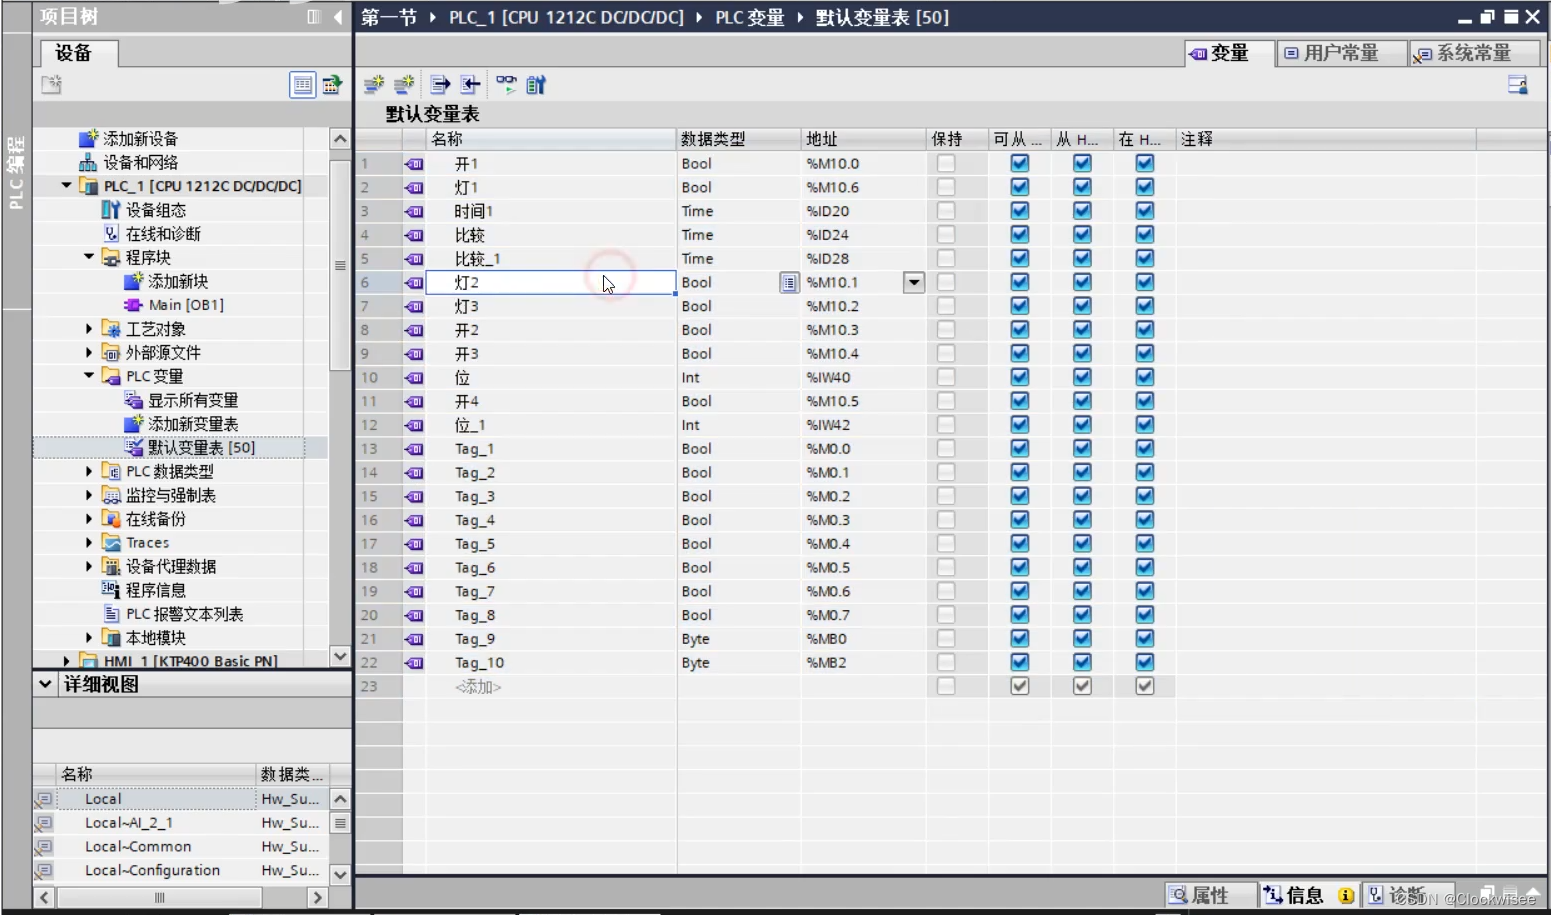The width and height of the screenshot is (1551, 915).
Task: Switch to the 系统常量 tab
Action: (x=1474, y=53)
